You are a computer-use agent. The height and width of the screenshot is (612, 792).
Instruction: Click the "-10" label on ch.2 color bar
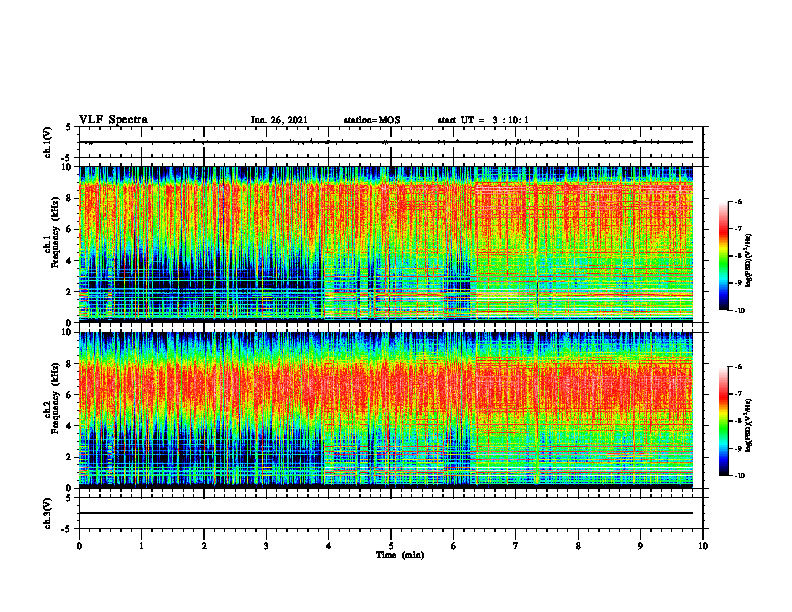[739, 476]
